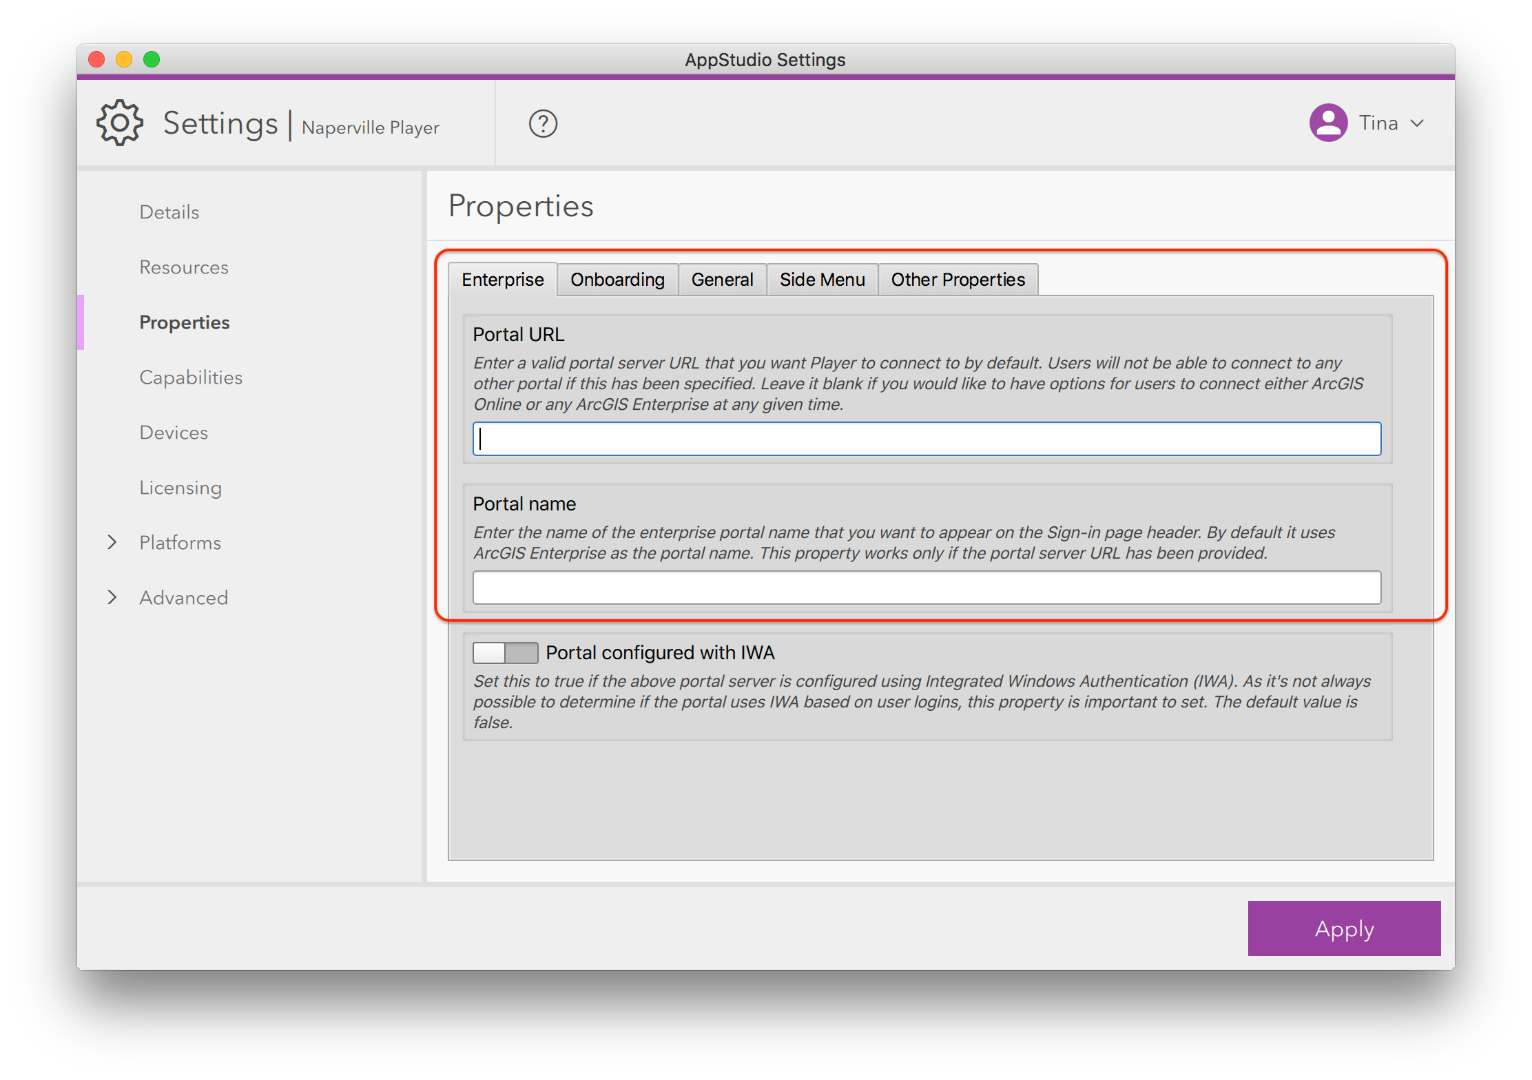Expand the Platforms section chevron
1532x1080 pixels.
tap(112, 542)
